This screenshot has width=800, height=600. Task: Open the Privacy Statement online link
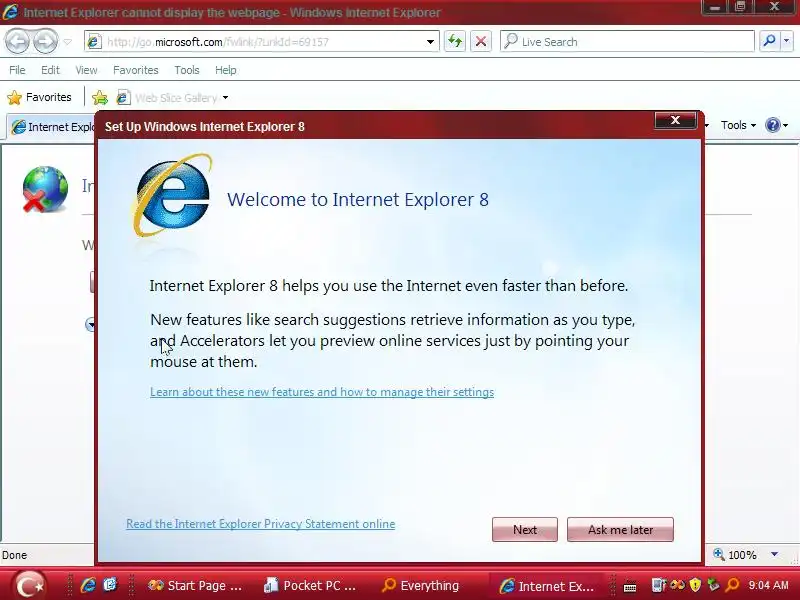click(x=261, y=524)
